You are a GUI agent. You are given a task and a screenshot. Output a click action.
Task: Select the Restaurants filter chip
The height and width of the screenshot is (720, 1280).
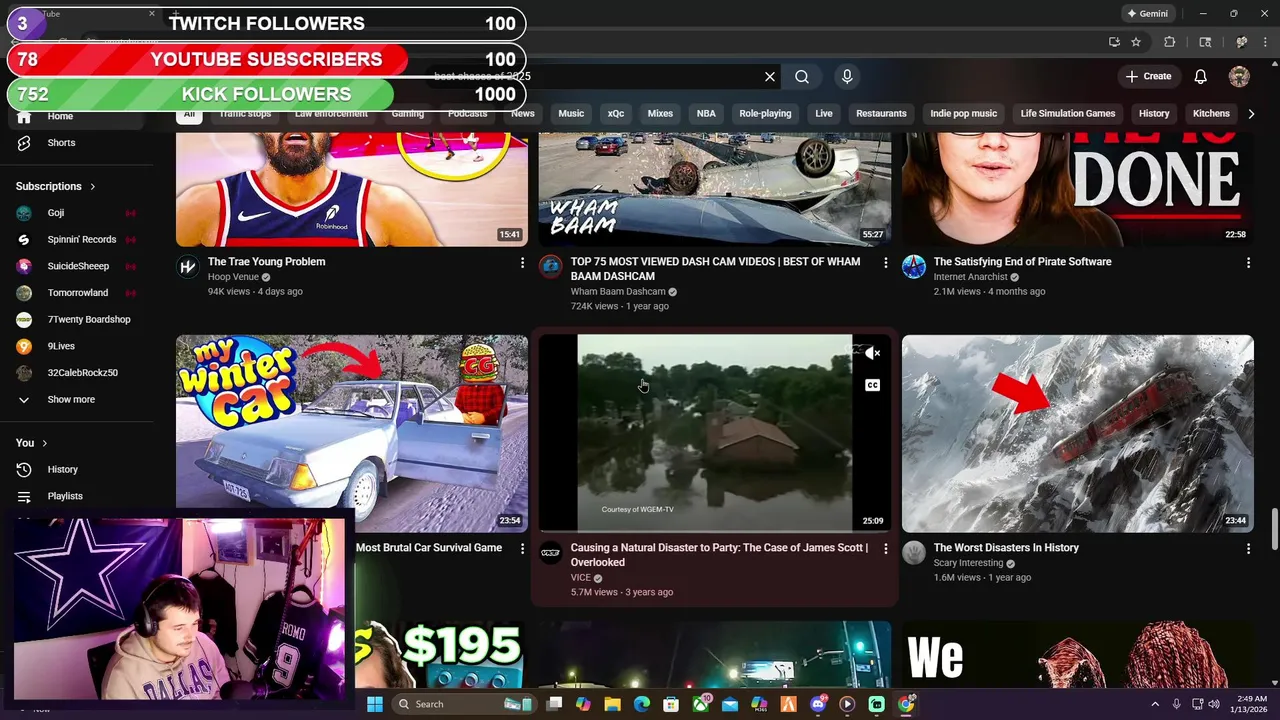(881, 114)
